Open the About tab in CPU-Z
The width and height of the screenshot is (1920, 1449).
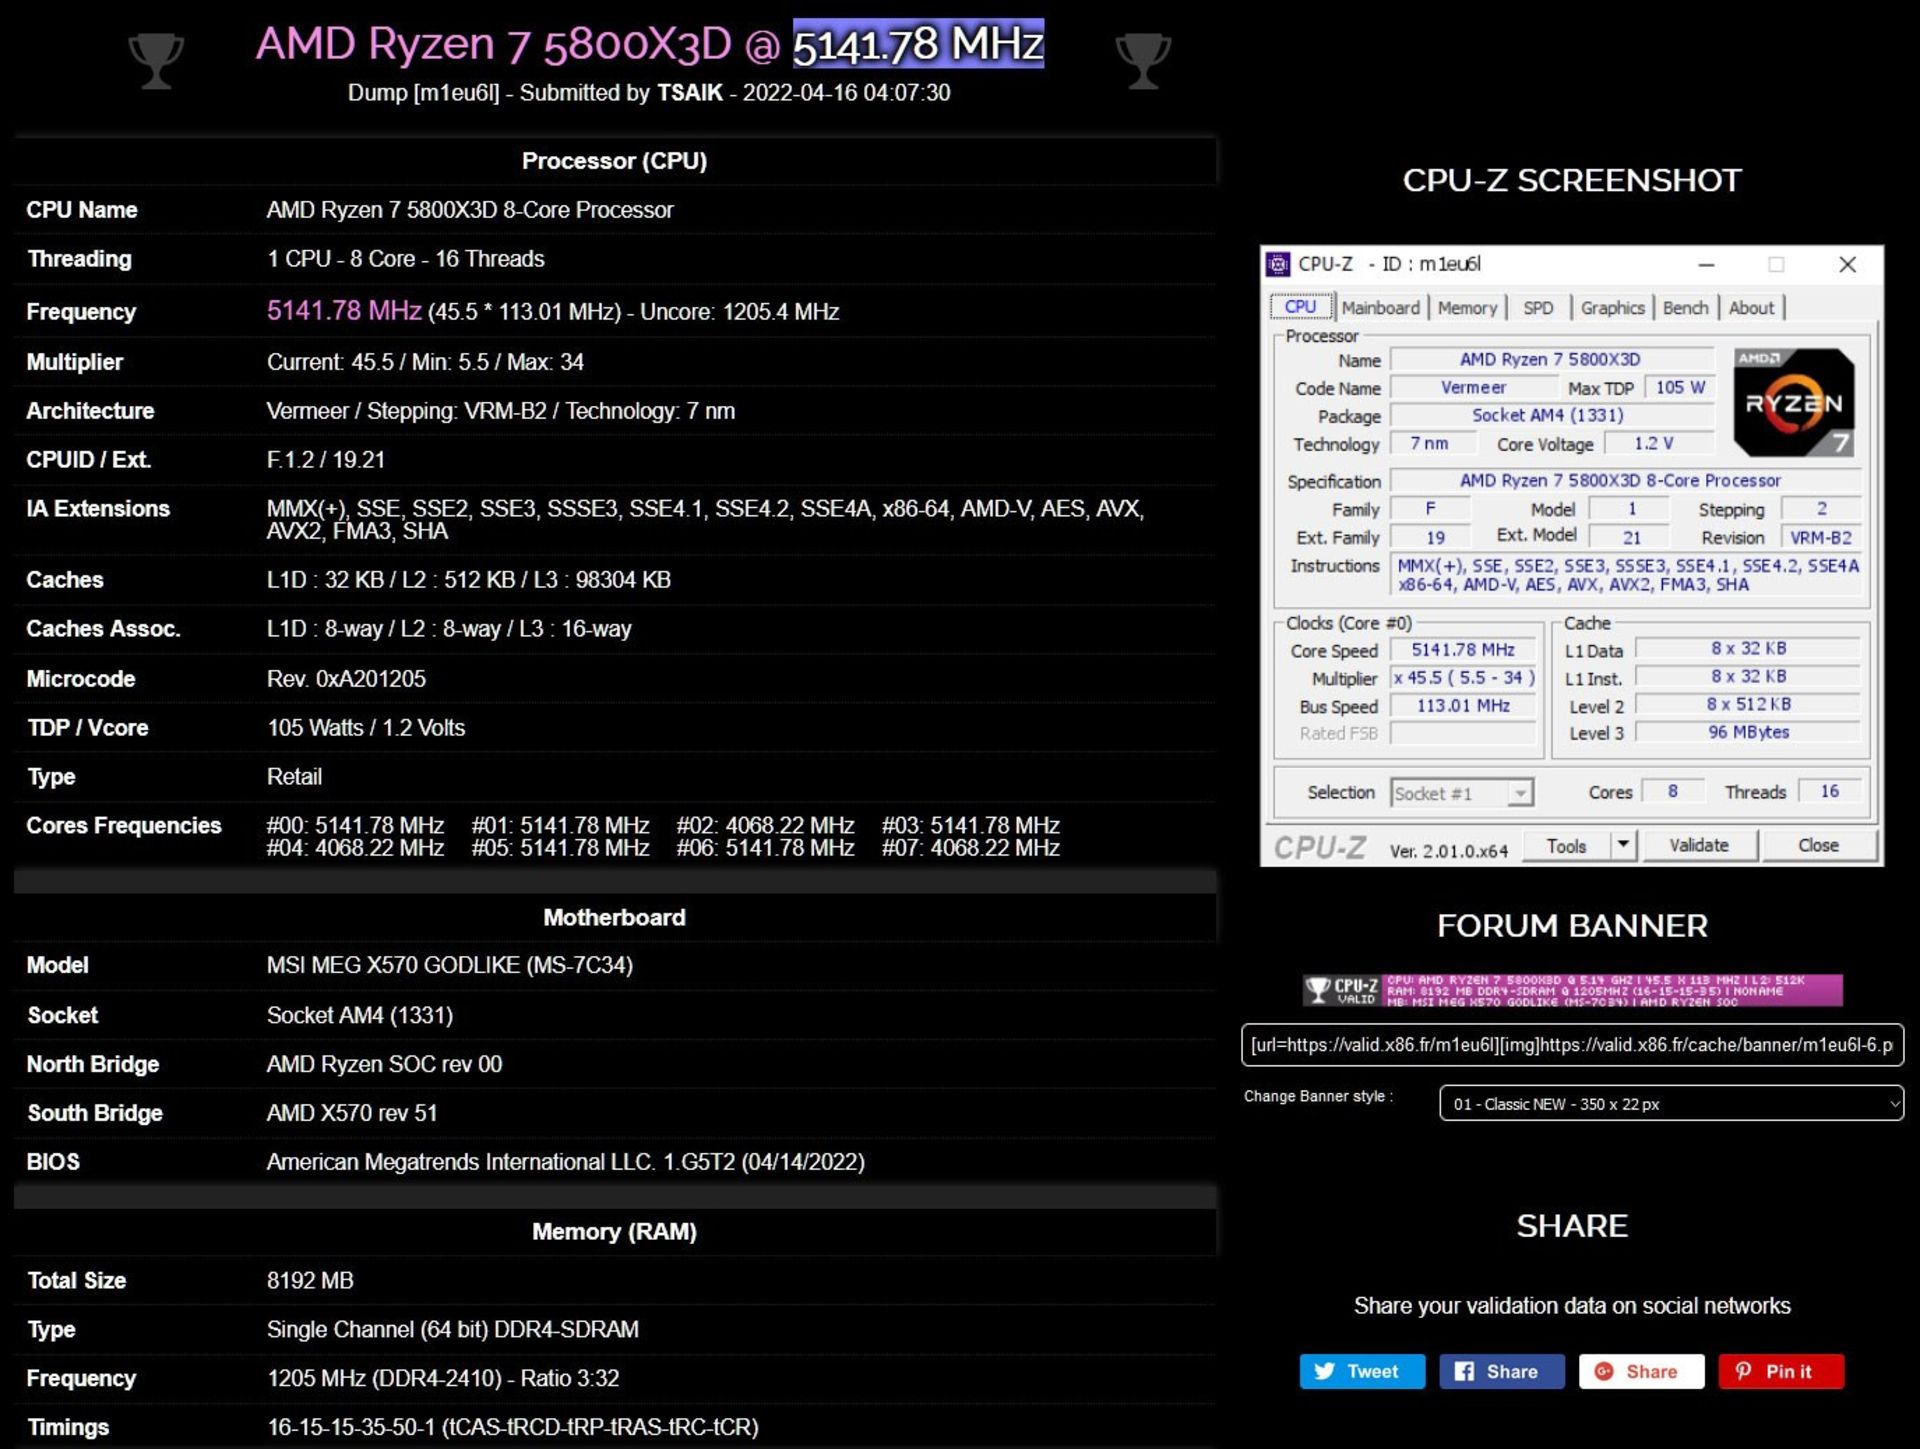1752,307
